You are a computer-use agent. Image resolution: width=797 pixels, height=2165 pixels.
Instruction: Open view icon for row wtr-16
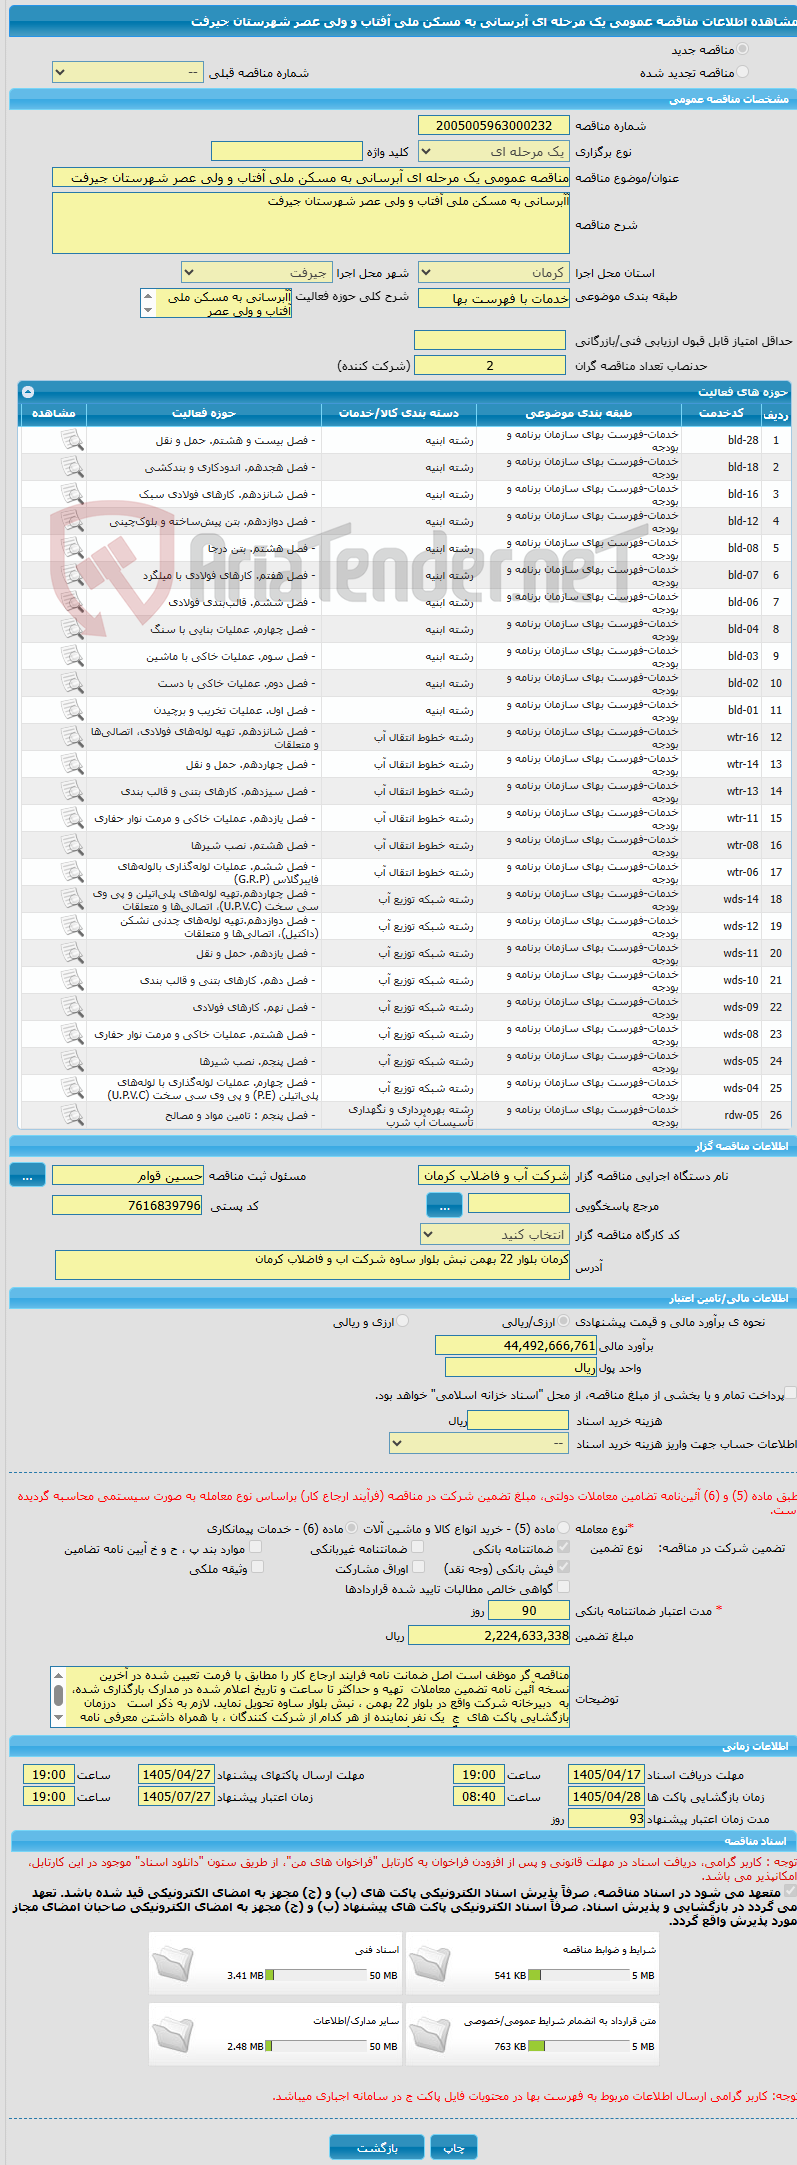click(72, 737)
